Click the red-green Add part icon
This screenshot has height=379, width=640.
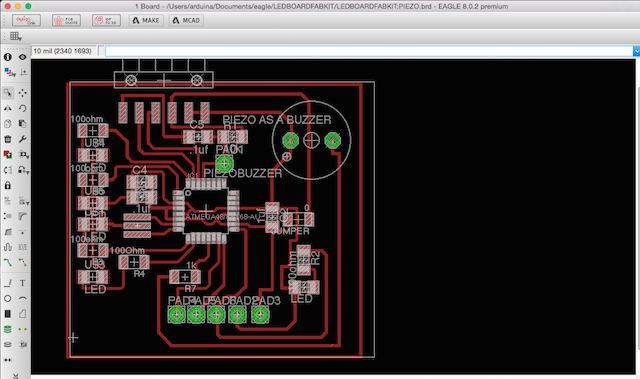[x=8, y=155]
